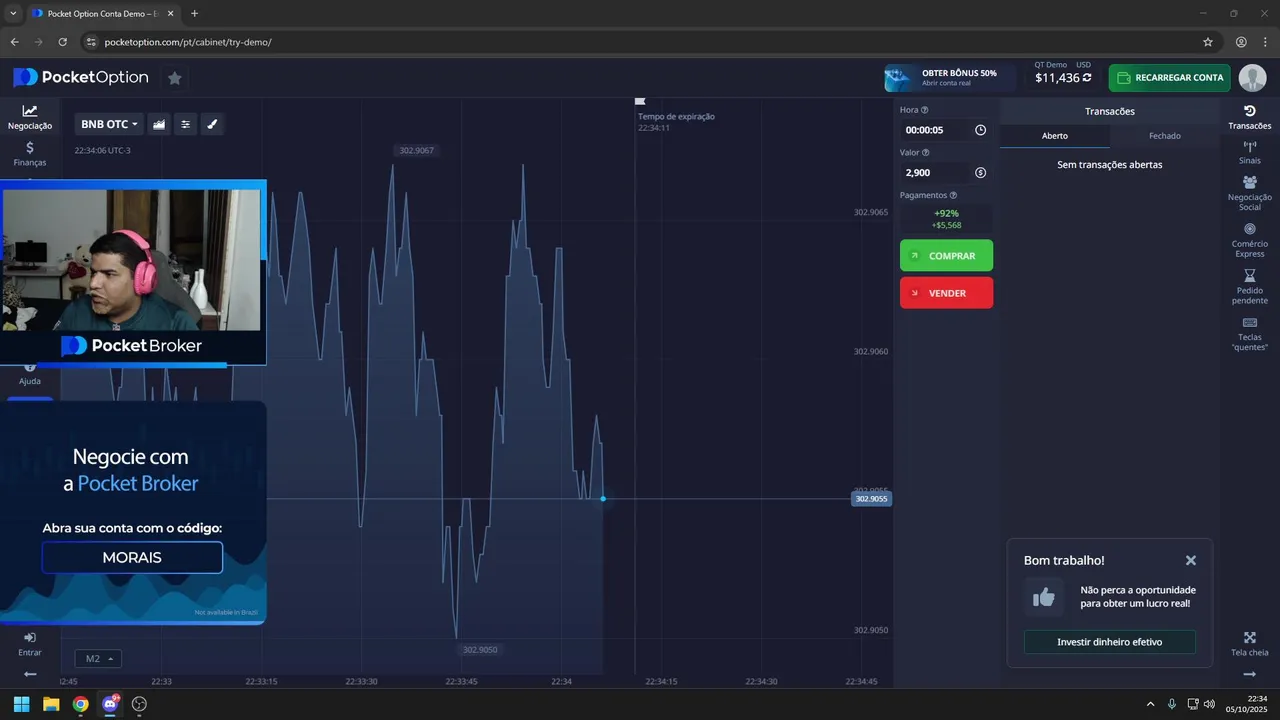Open the chart type selector icon
The width and height of the screenshot is (1280, 720).
point(159,124)
